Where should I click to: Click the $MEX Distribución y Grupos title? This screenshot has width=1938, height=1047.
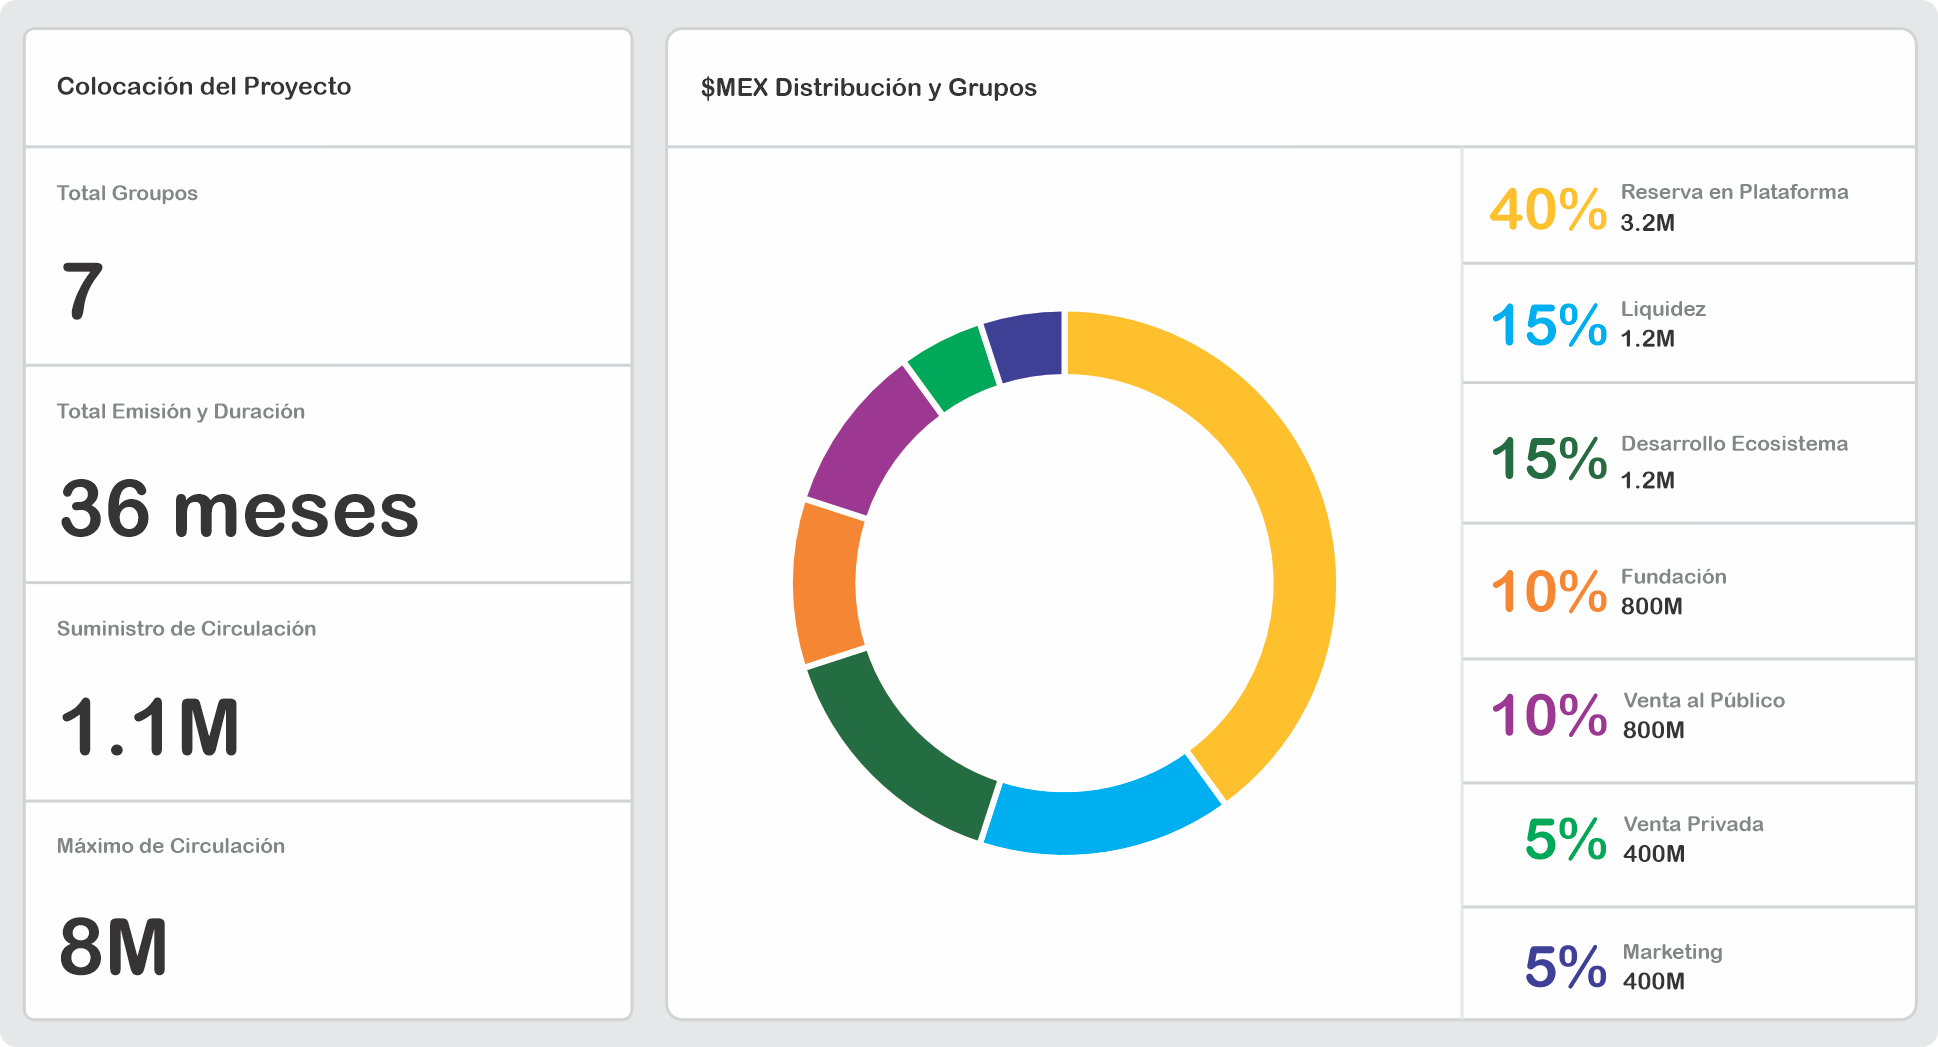click(x=868, y=88)
